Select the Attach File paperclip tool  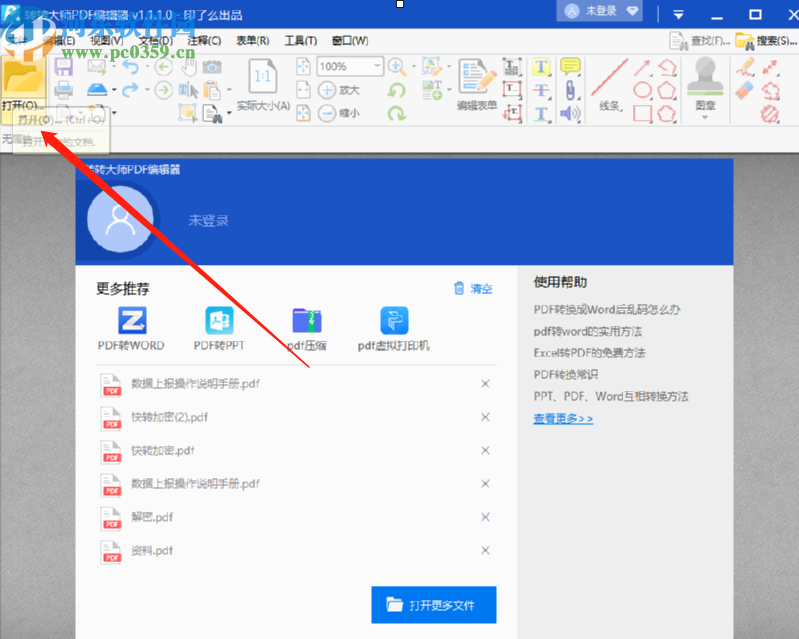[570, 91]
